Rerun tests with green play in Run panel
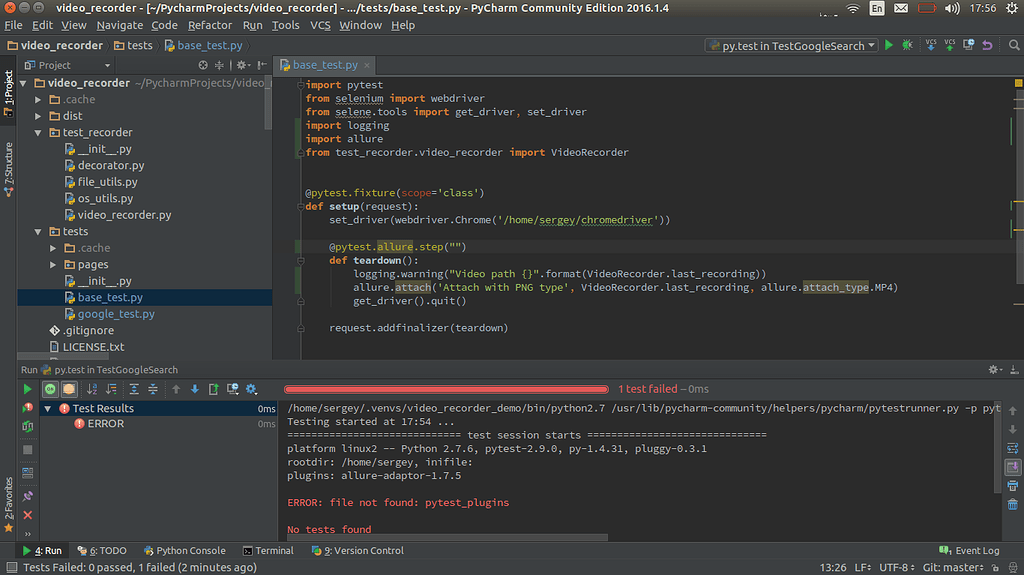 tap(27, 389)
